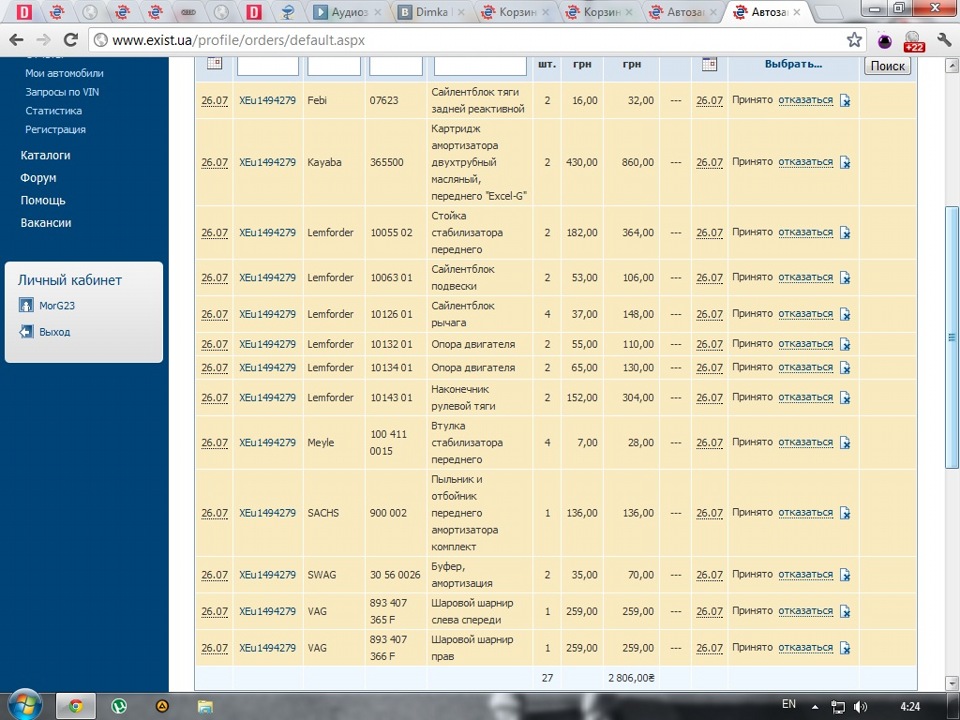This screenshot has height=720, width=960.
Task: Open uTorrent from taskbar
Action: pos(119,707)
